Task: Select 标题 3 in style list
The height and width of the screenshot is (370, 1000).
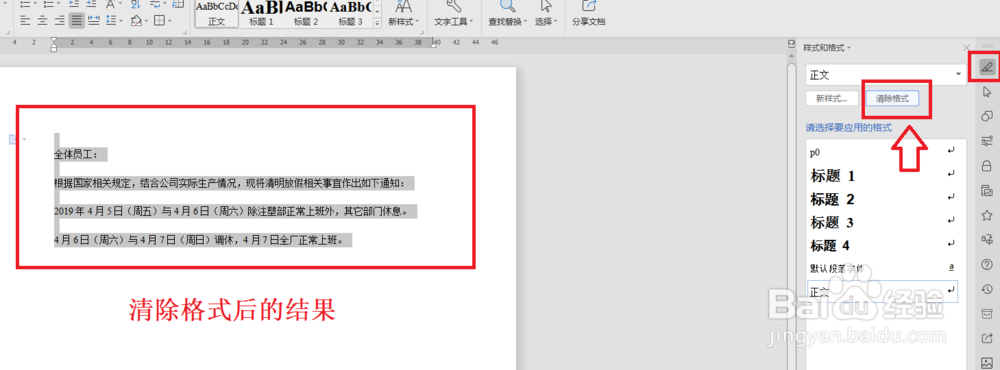Action: (883, 222)
